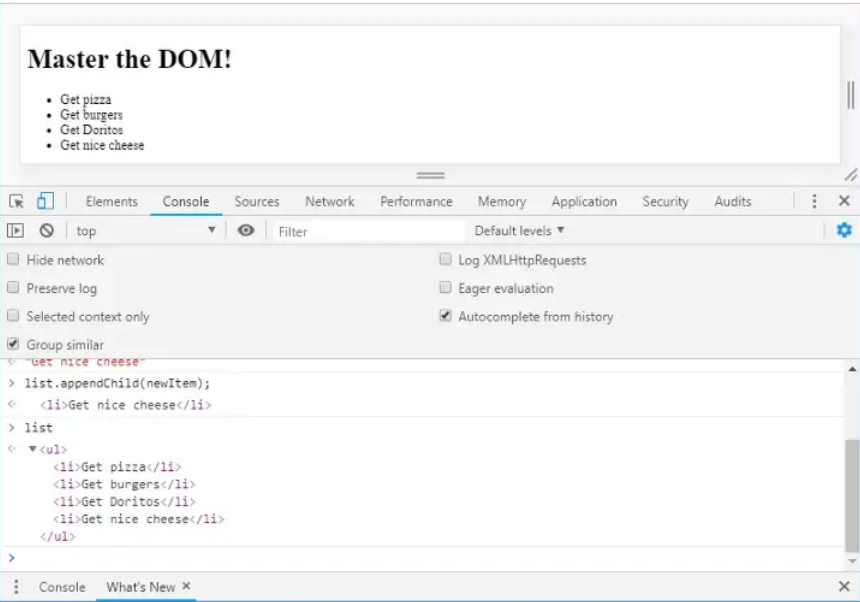Clear the console with the clear icon

[46, 231]
